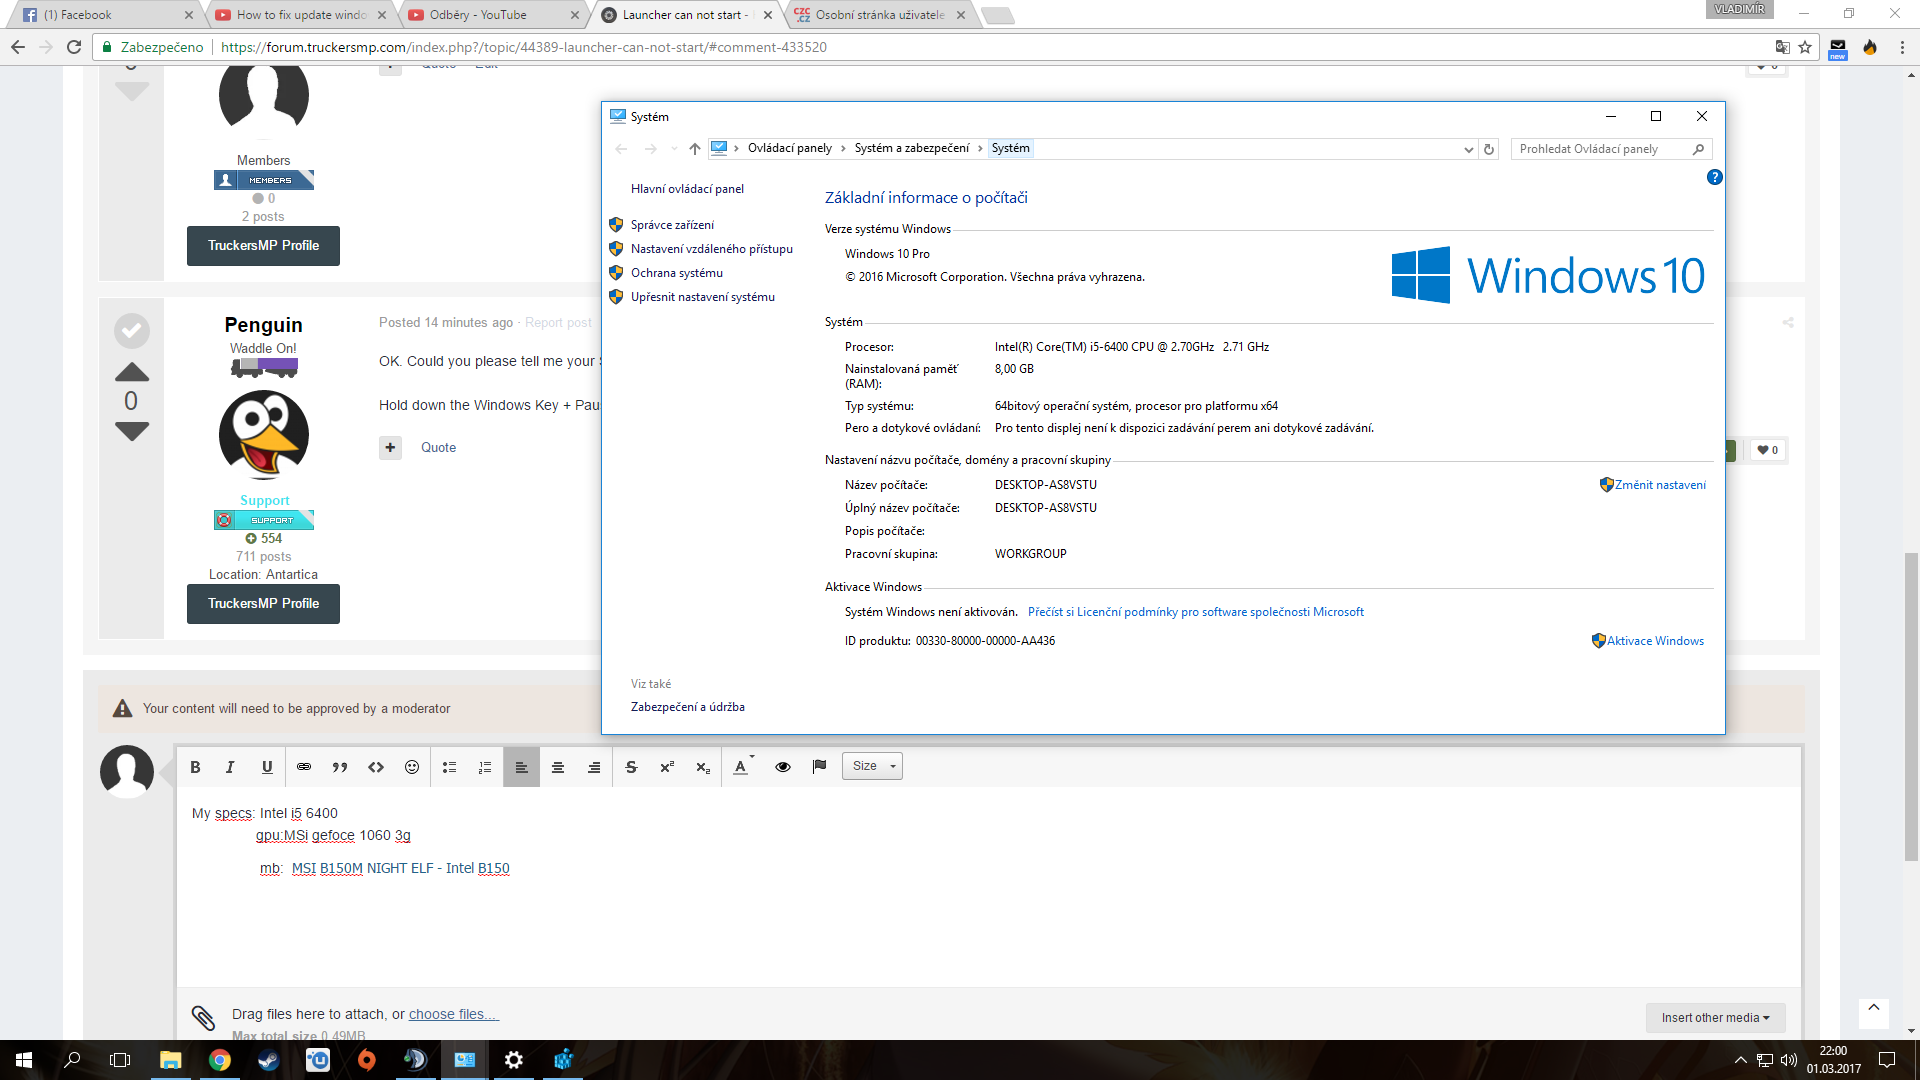Open the Insert other media dropdown
The image size is (1920, 1080).
coord(1714,1017)
